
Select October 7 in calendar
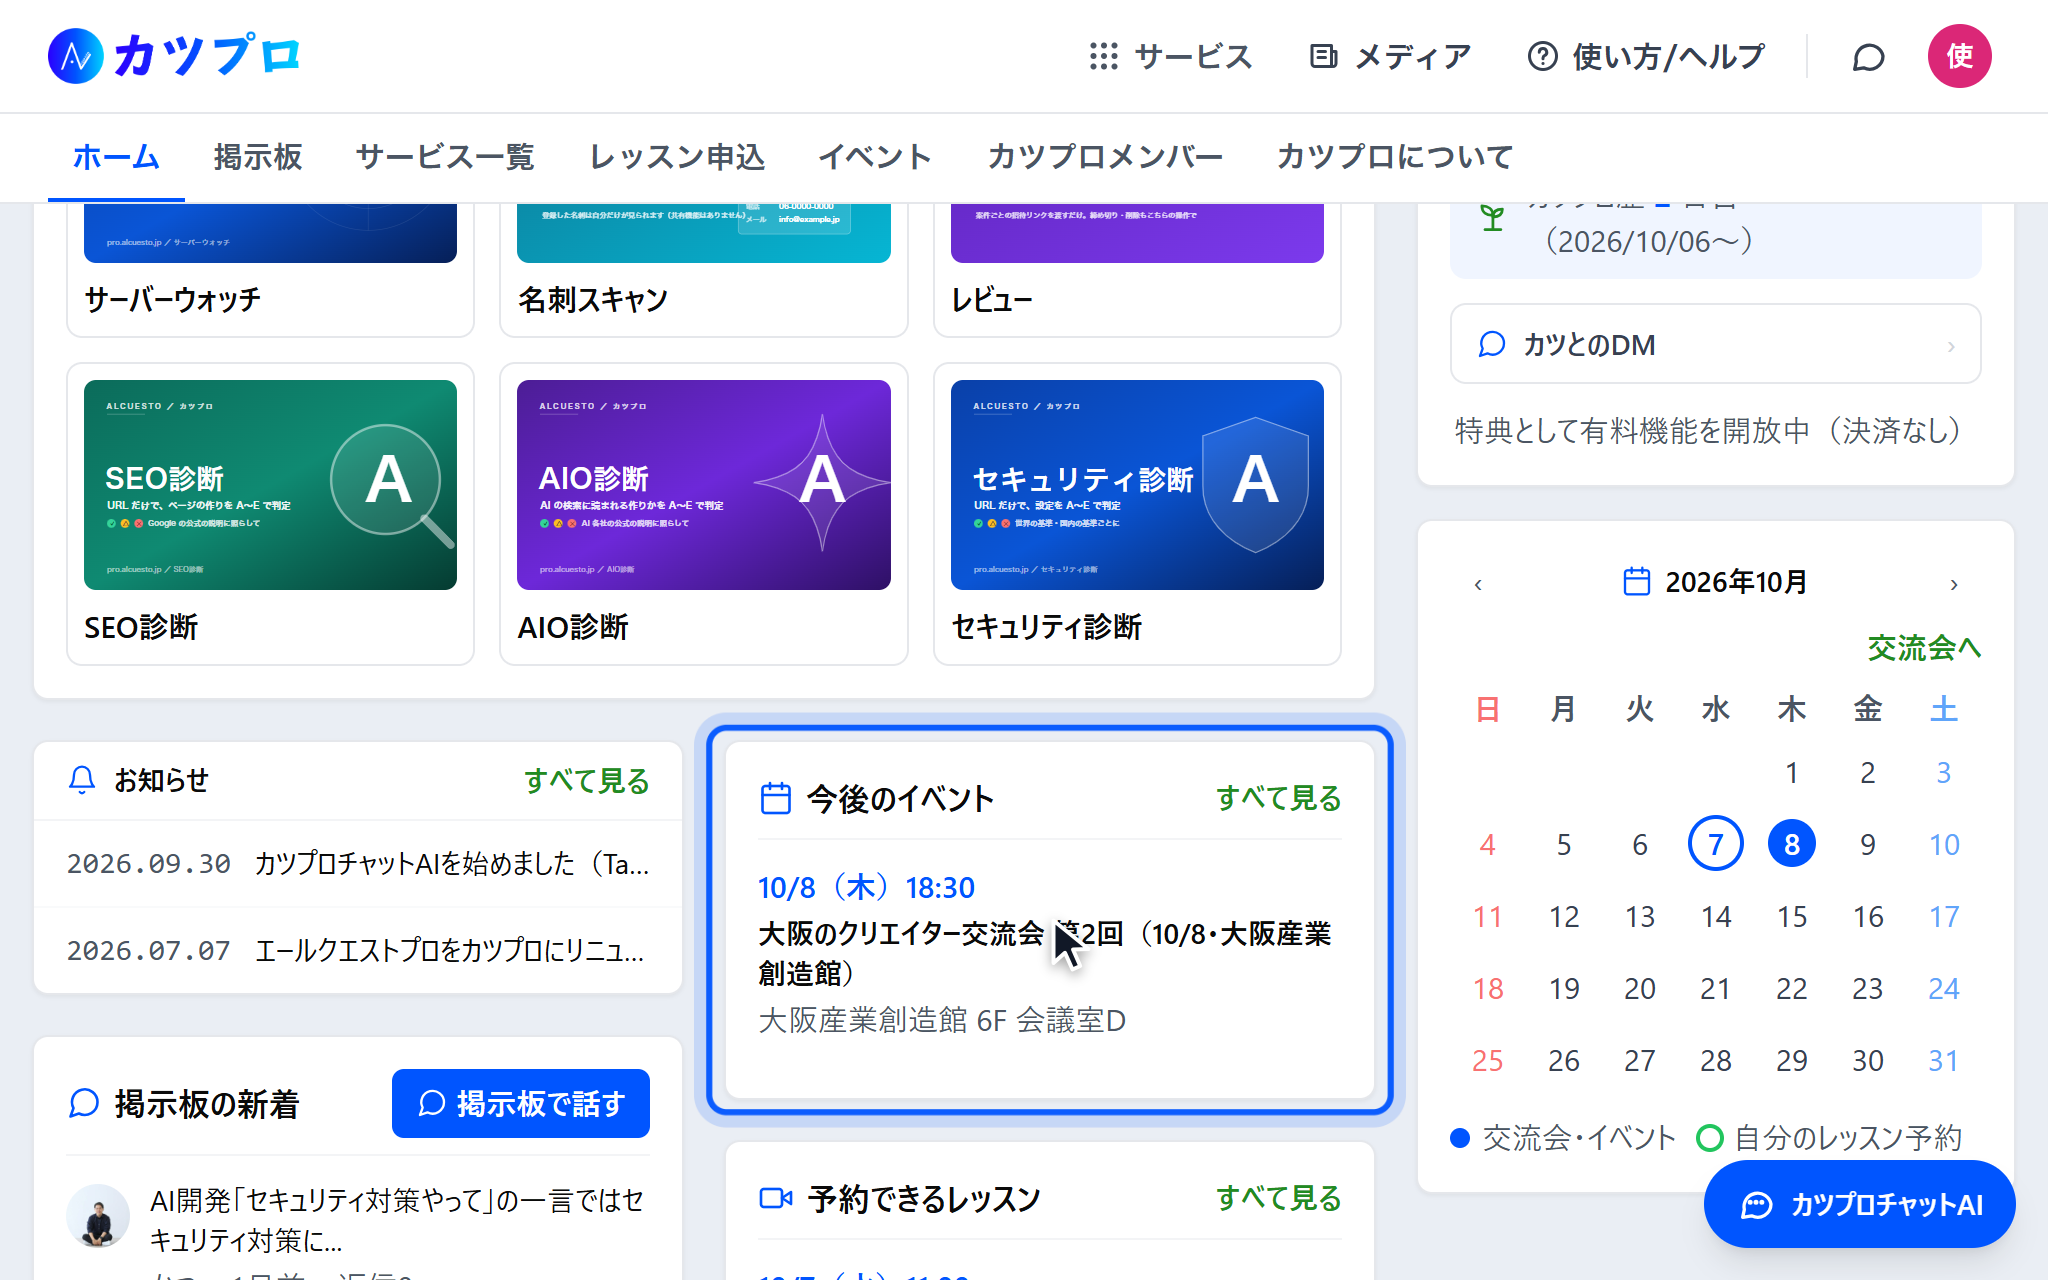pyautogui.click(x=1715, y=844)
